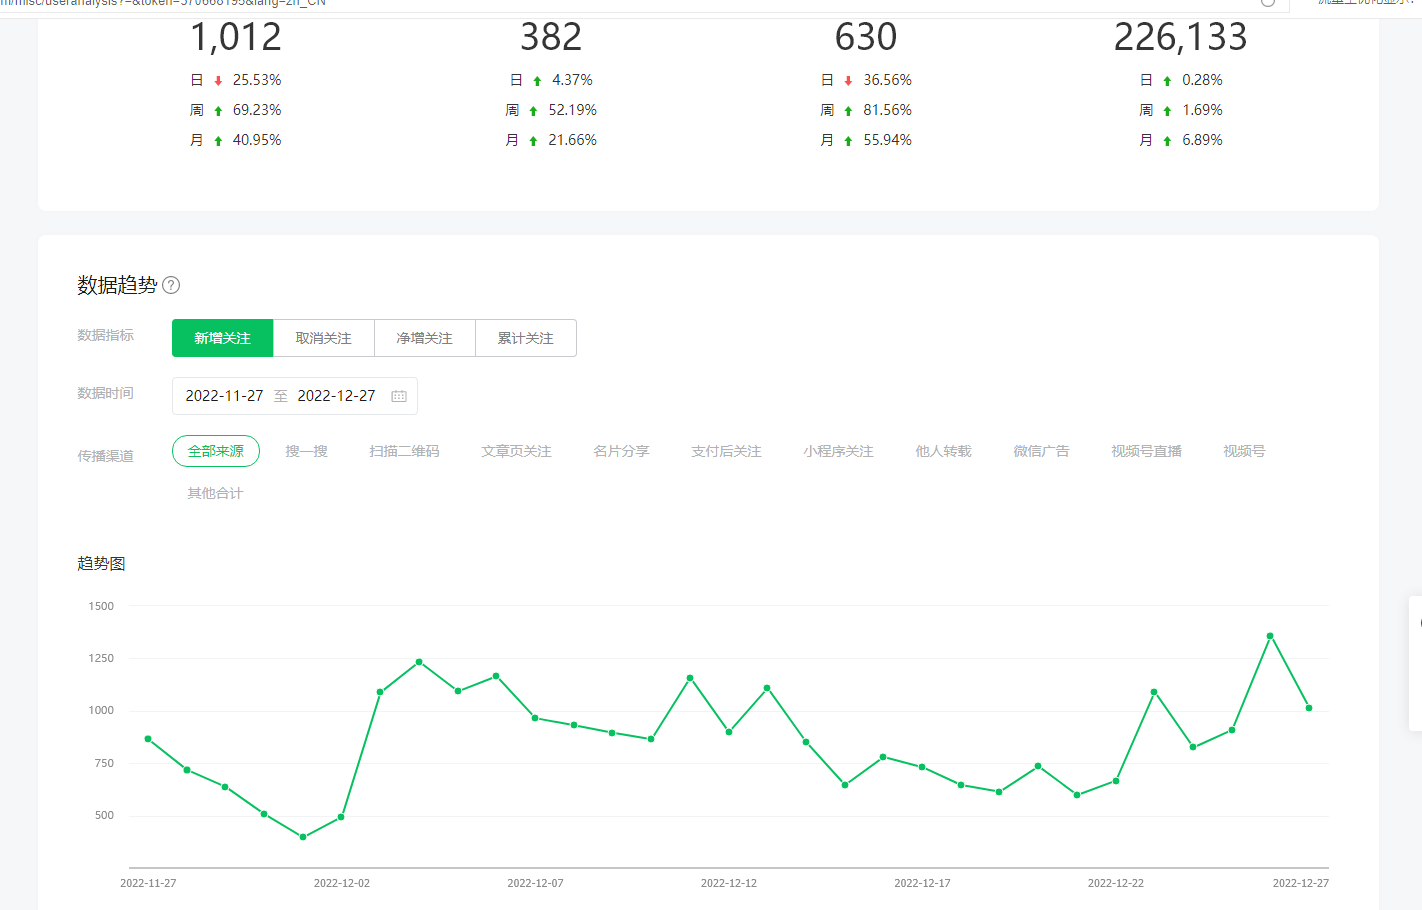Click the 6.89% monthly change text
Viewport: 1422px width, 910px height.
pos(1202,140)
